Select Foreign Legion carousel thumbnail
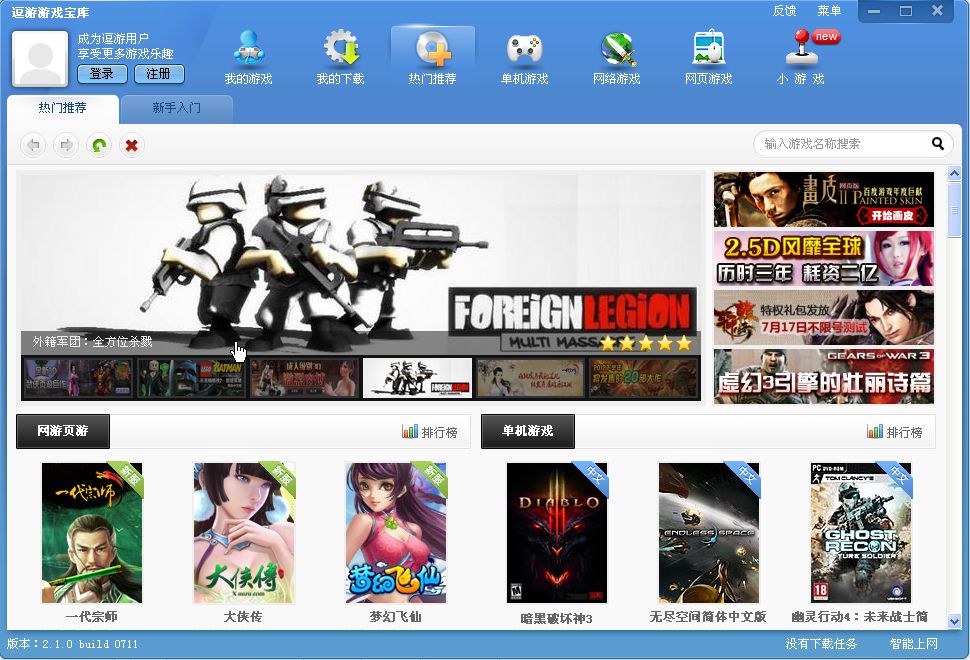 point(418,378)
